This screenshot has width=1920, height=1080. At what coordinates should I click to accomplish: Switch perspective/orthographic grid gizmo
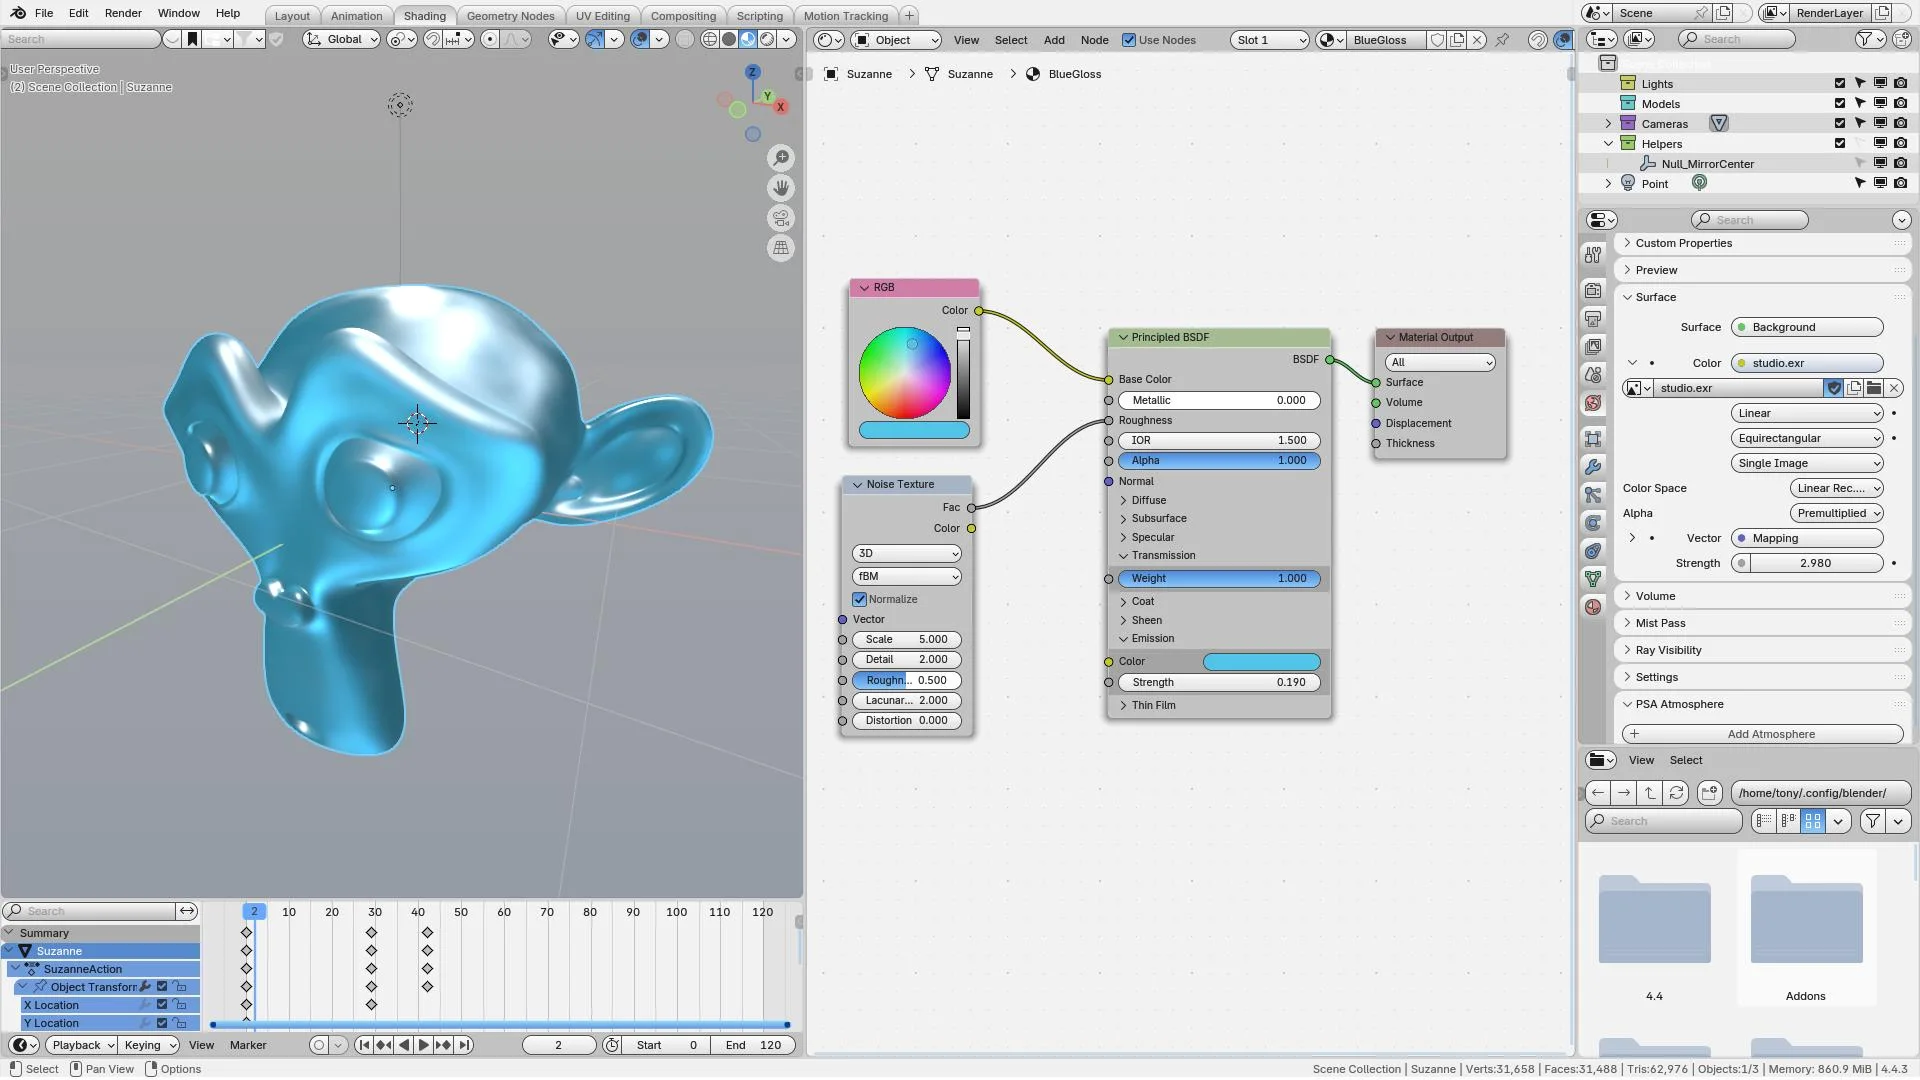pos(781,248)
